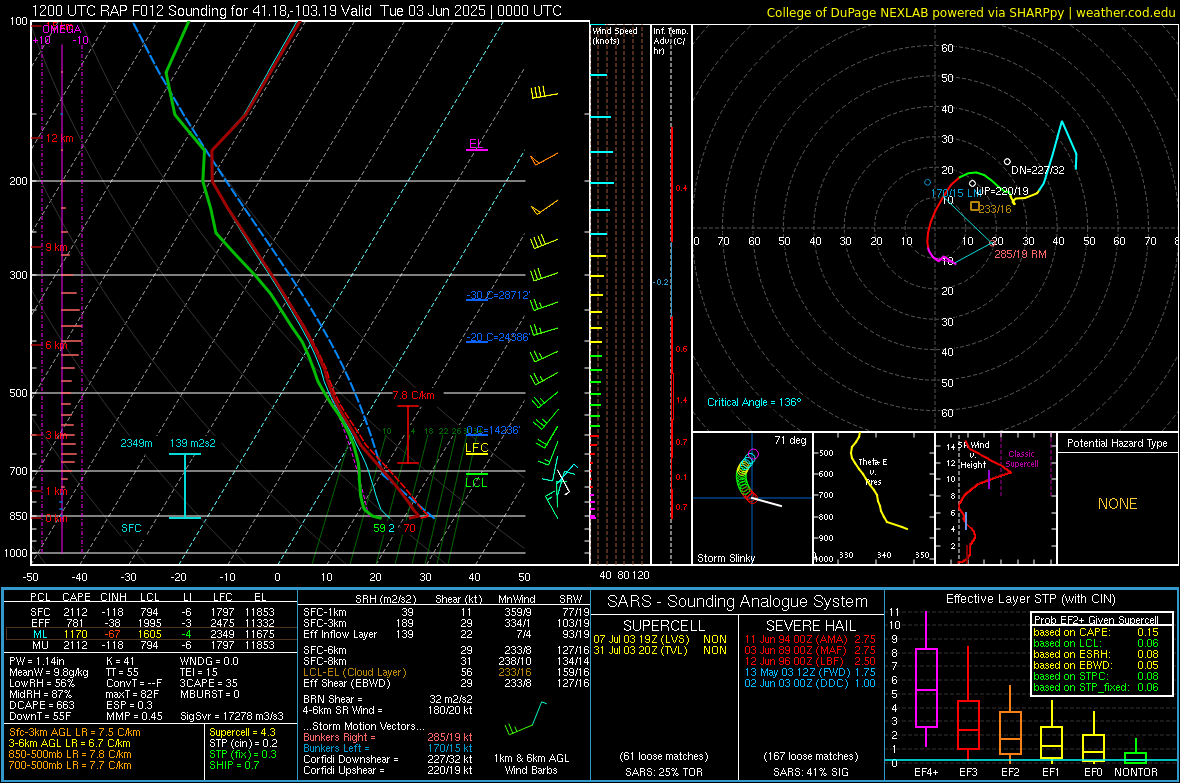Click the 139 m2s2 effective SRH label
1180x783 pixels.
point(192,443)
